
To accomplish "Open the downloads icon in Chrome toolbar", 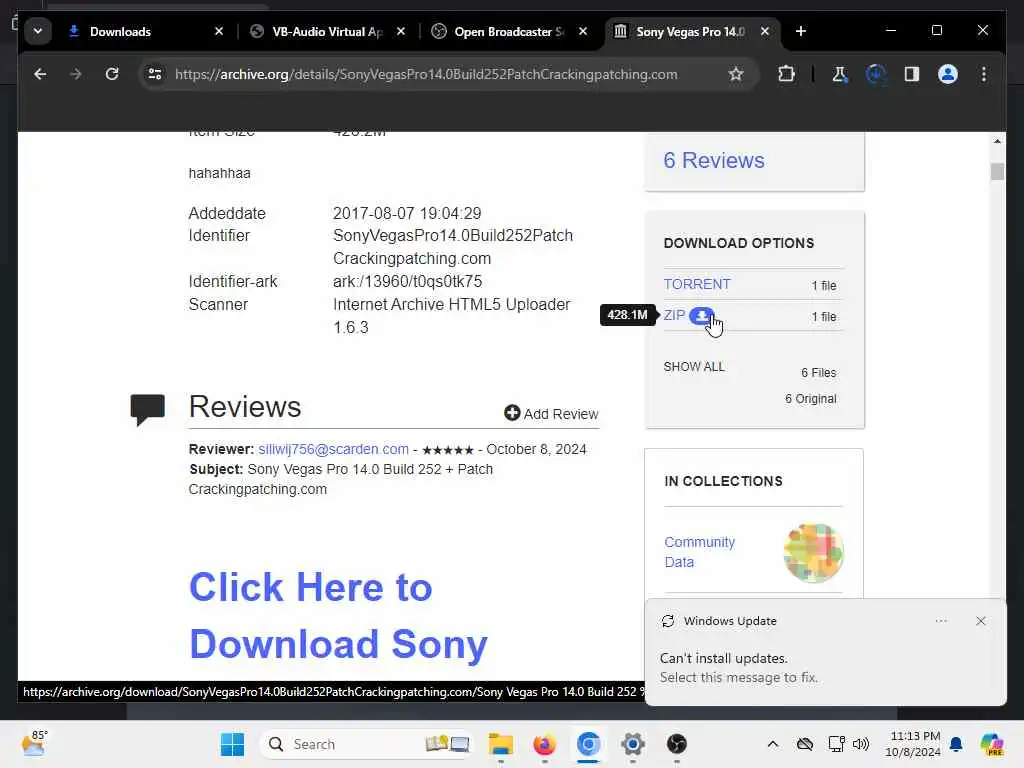I will click(875, 74).
